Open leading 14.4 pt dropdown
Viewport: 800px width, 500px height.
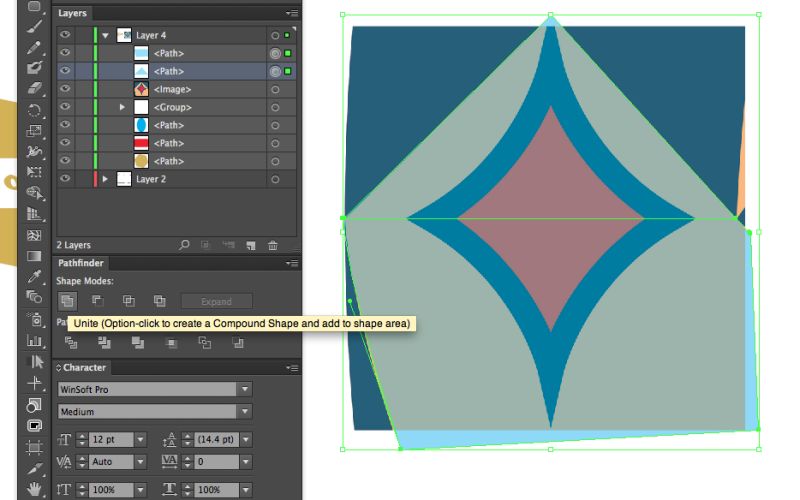[x=246, y=439]
